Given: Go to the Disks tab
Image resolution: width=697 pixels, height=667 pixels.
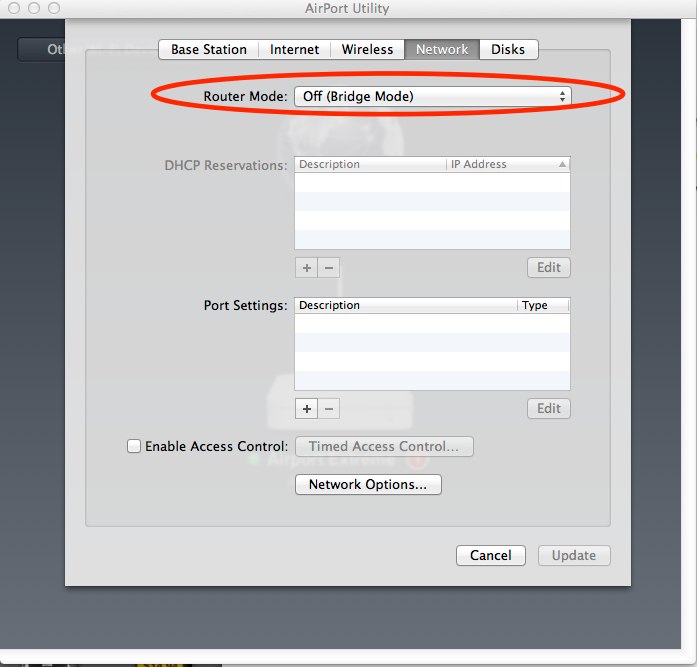Looking at the screenshot, I should click(x=508, y=49).
